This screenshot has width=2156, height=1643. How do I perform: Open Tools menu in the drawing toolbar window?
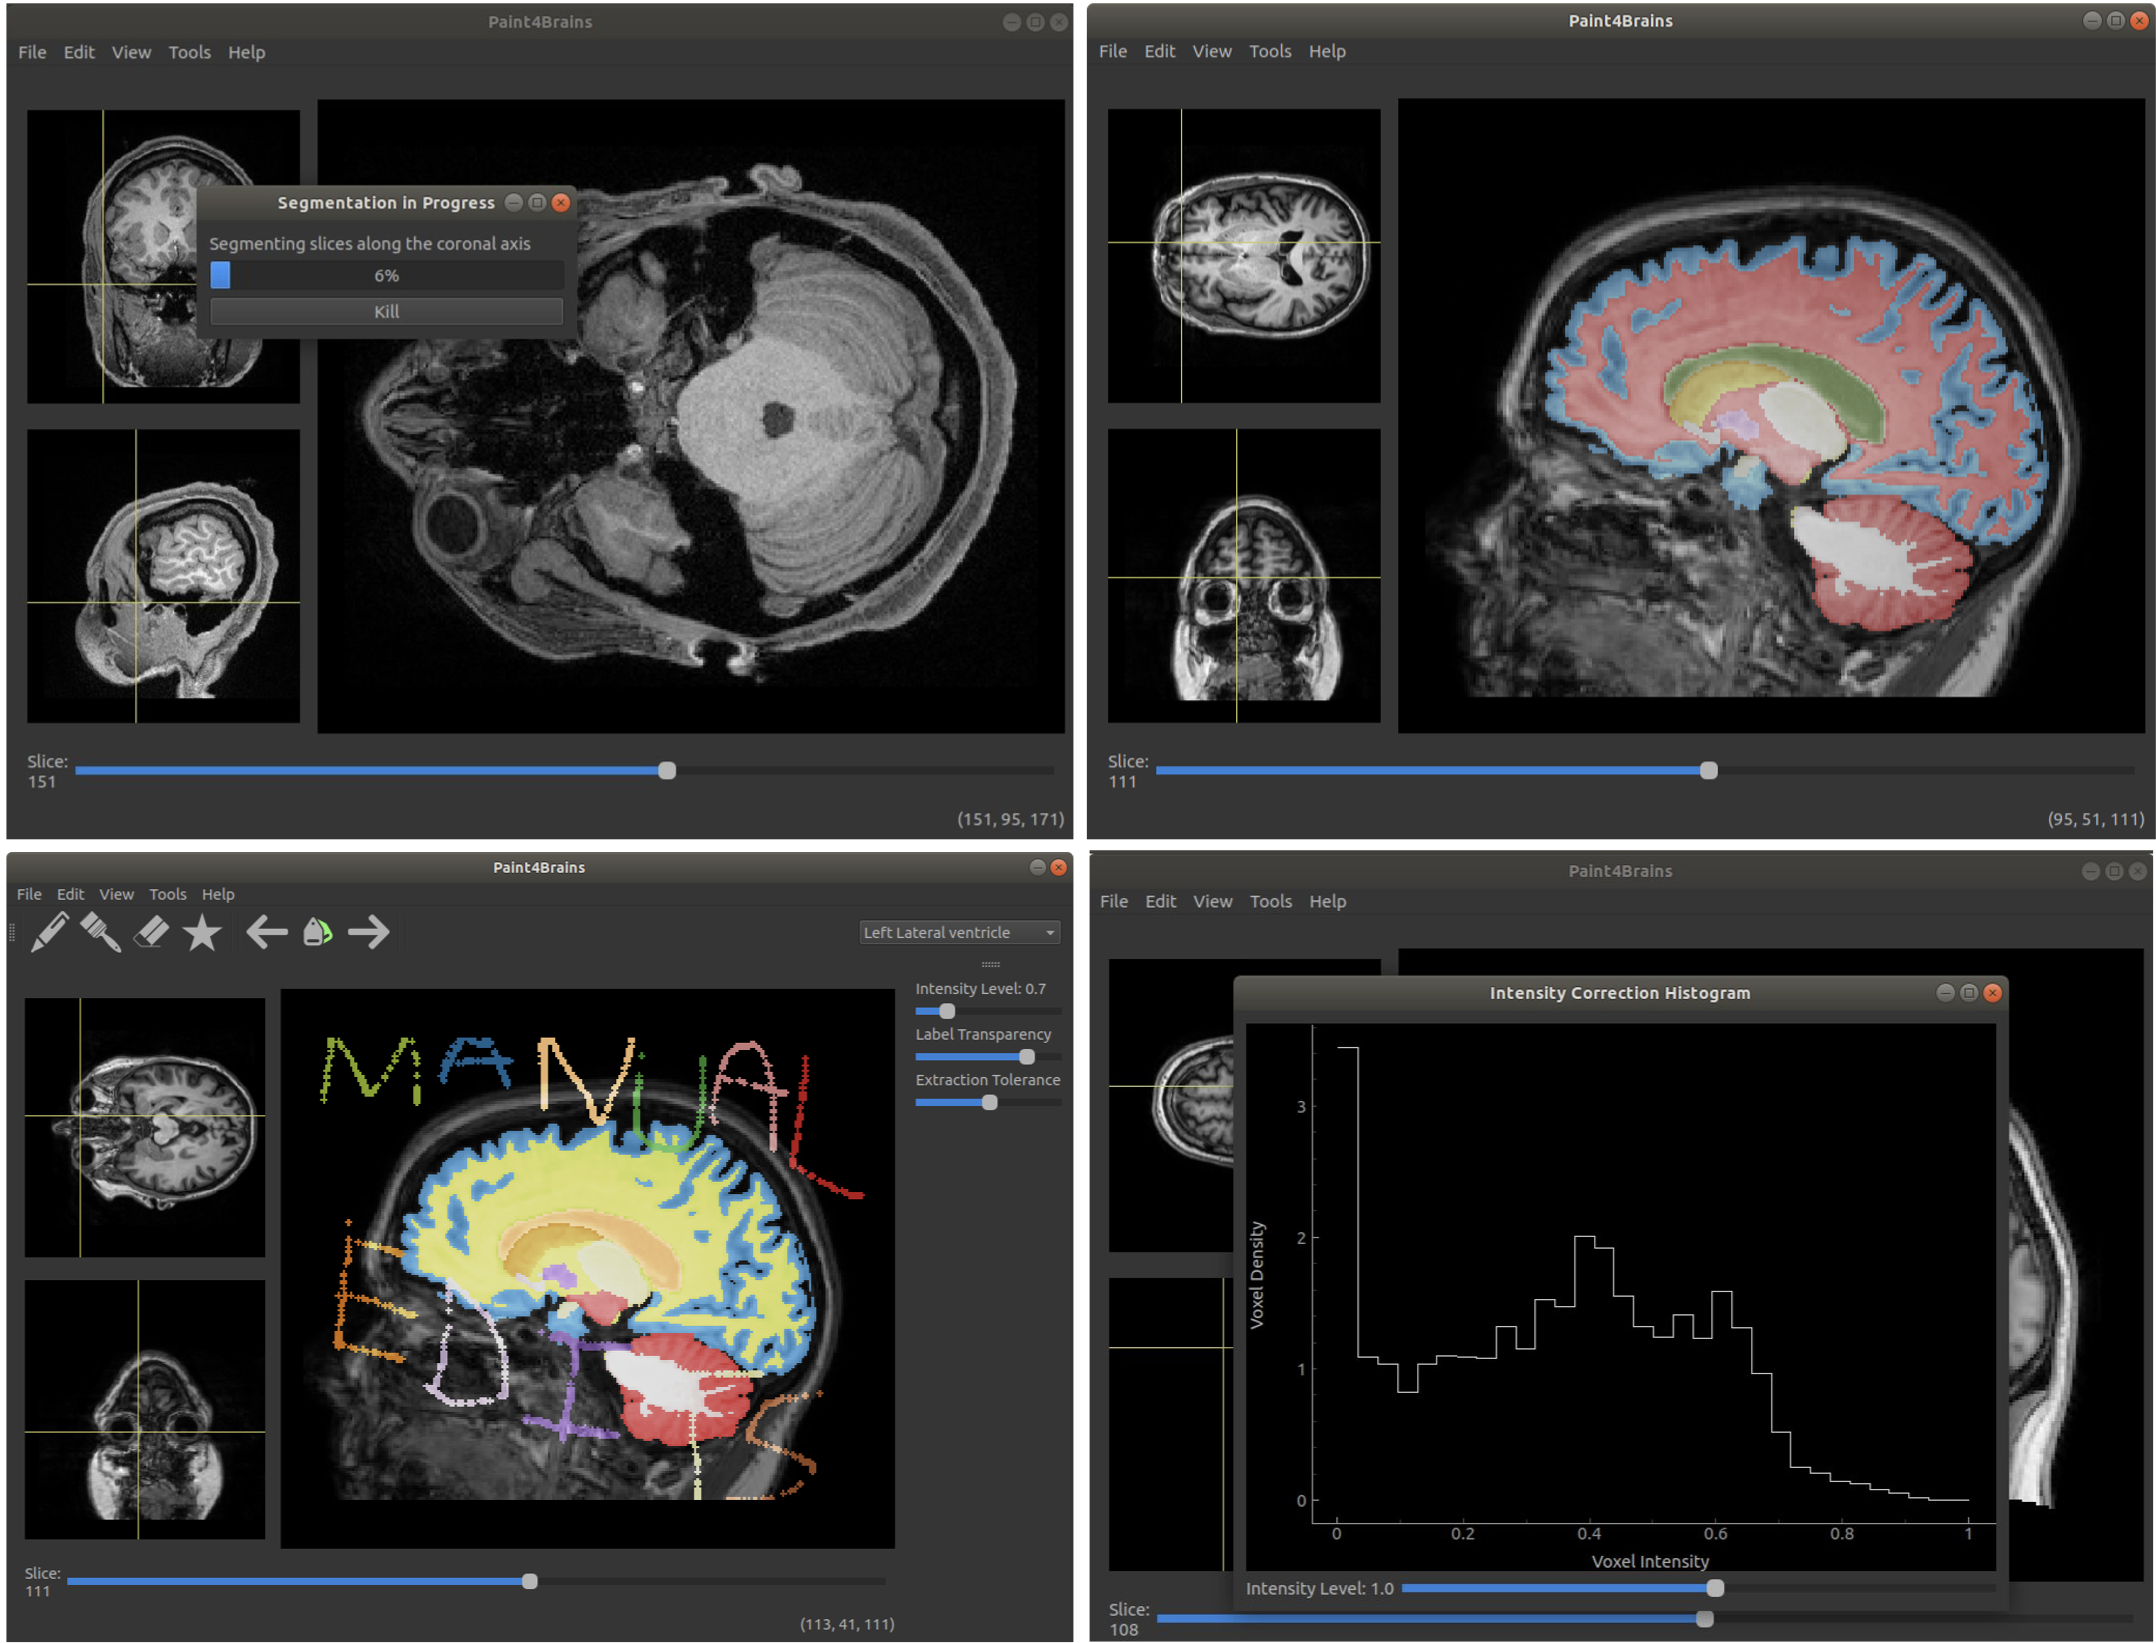point(168,894)
